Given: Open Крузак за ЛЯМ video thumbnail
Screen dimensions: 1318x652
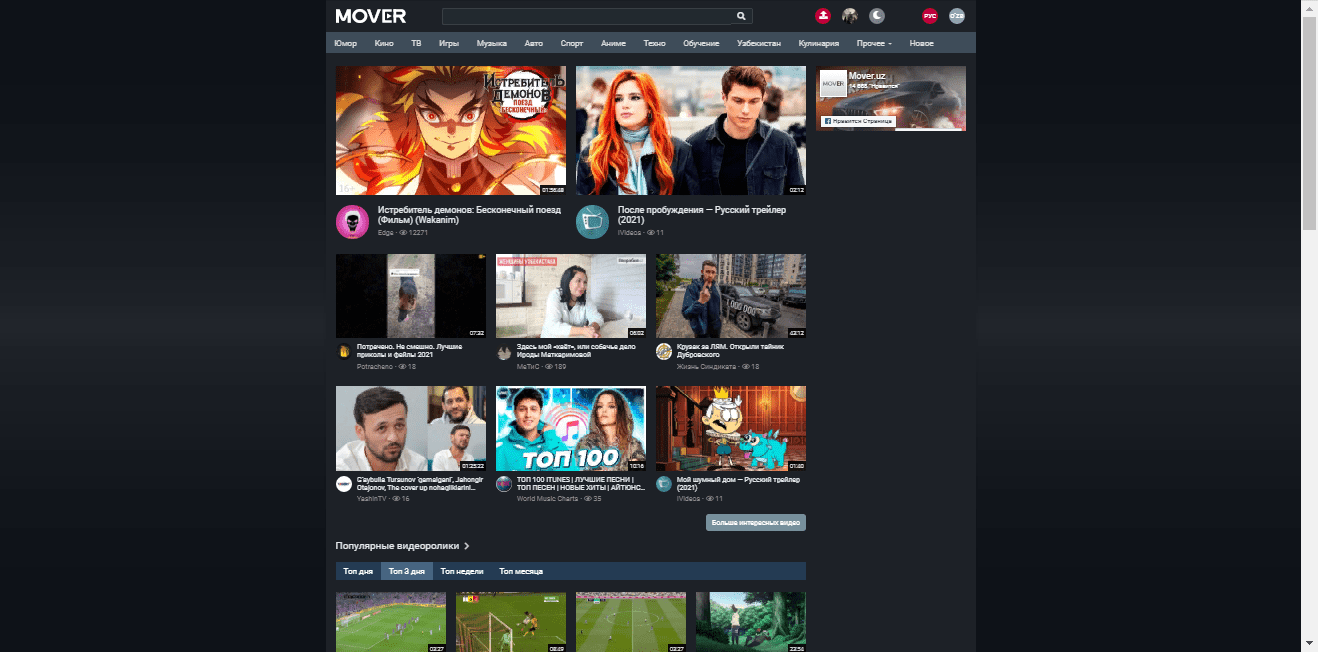Looking at the screenshot, I should pos(731,296).
